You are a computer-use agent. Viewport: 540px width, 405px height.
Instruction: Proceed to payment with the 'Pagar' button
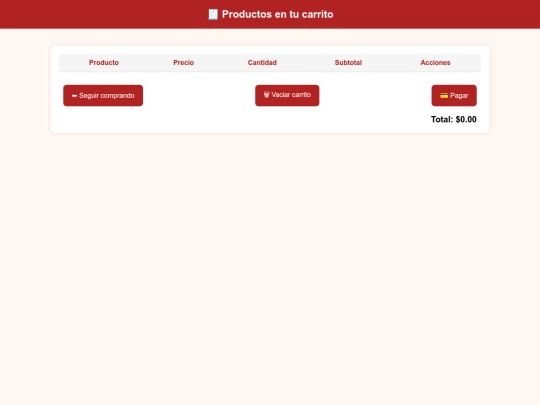coord(454,95)
